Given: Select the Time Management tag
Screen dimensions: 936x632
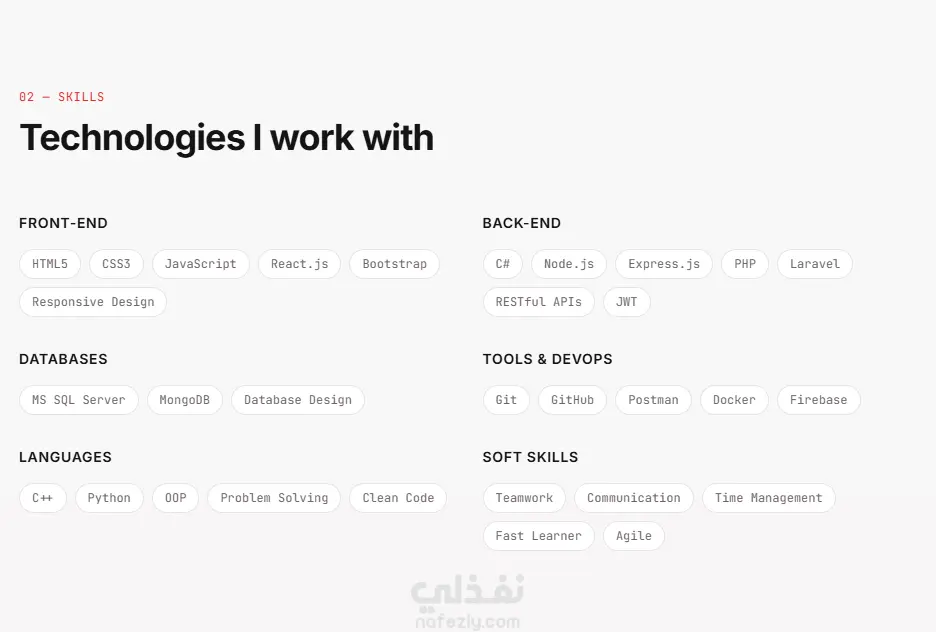Looking at the screenshot, I should pos(768,498).
